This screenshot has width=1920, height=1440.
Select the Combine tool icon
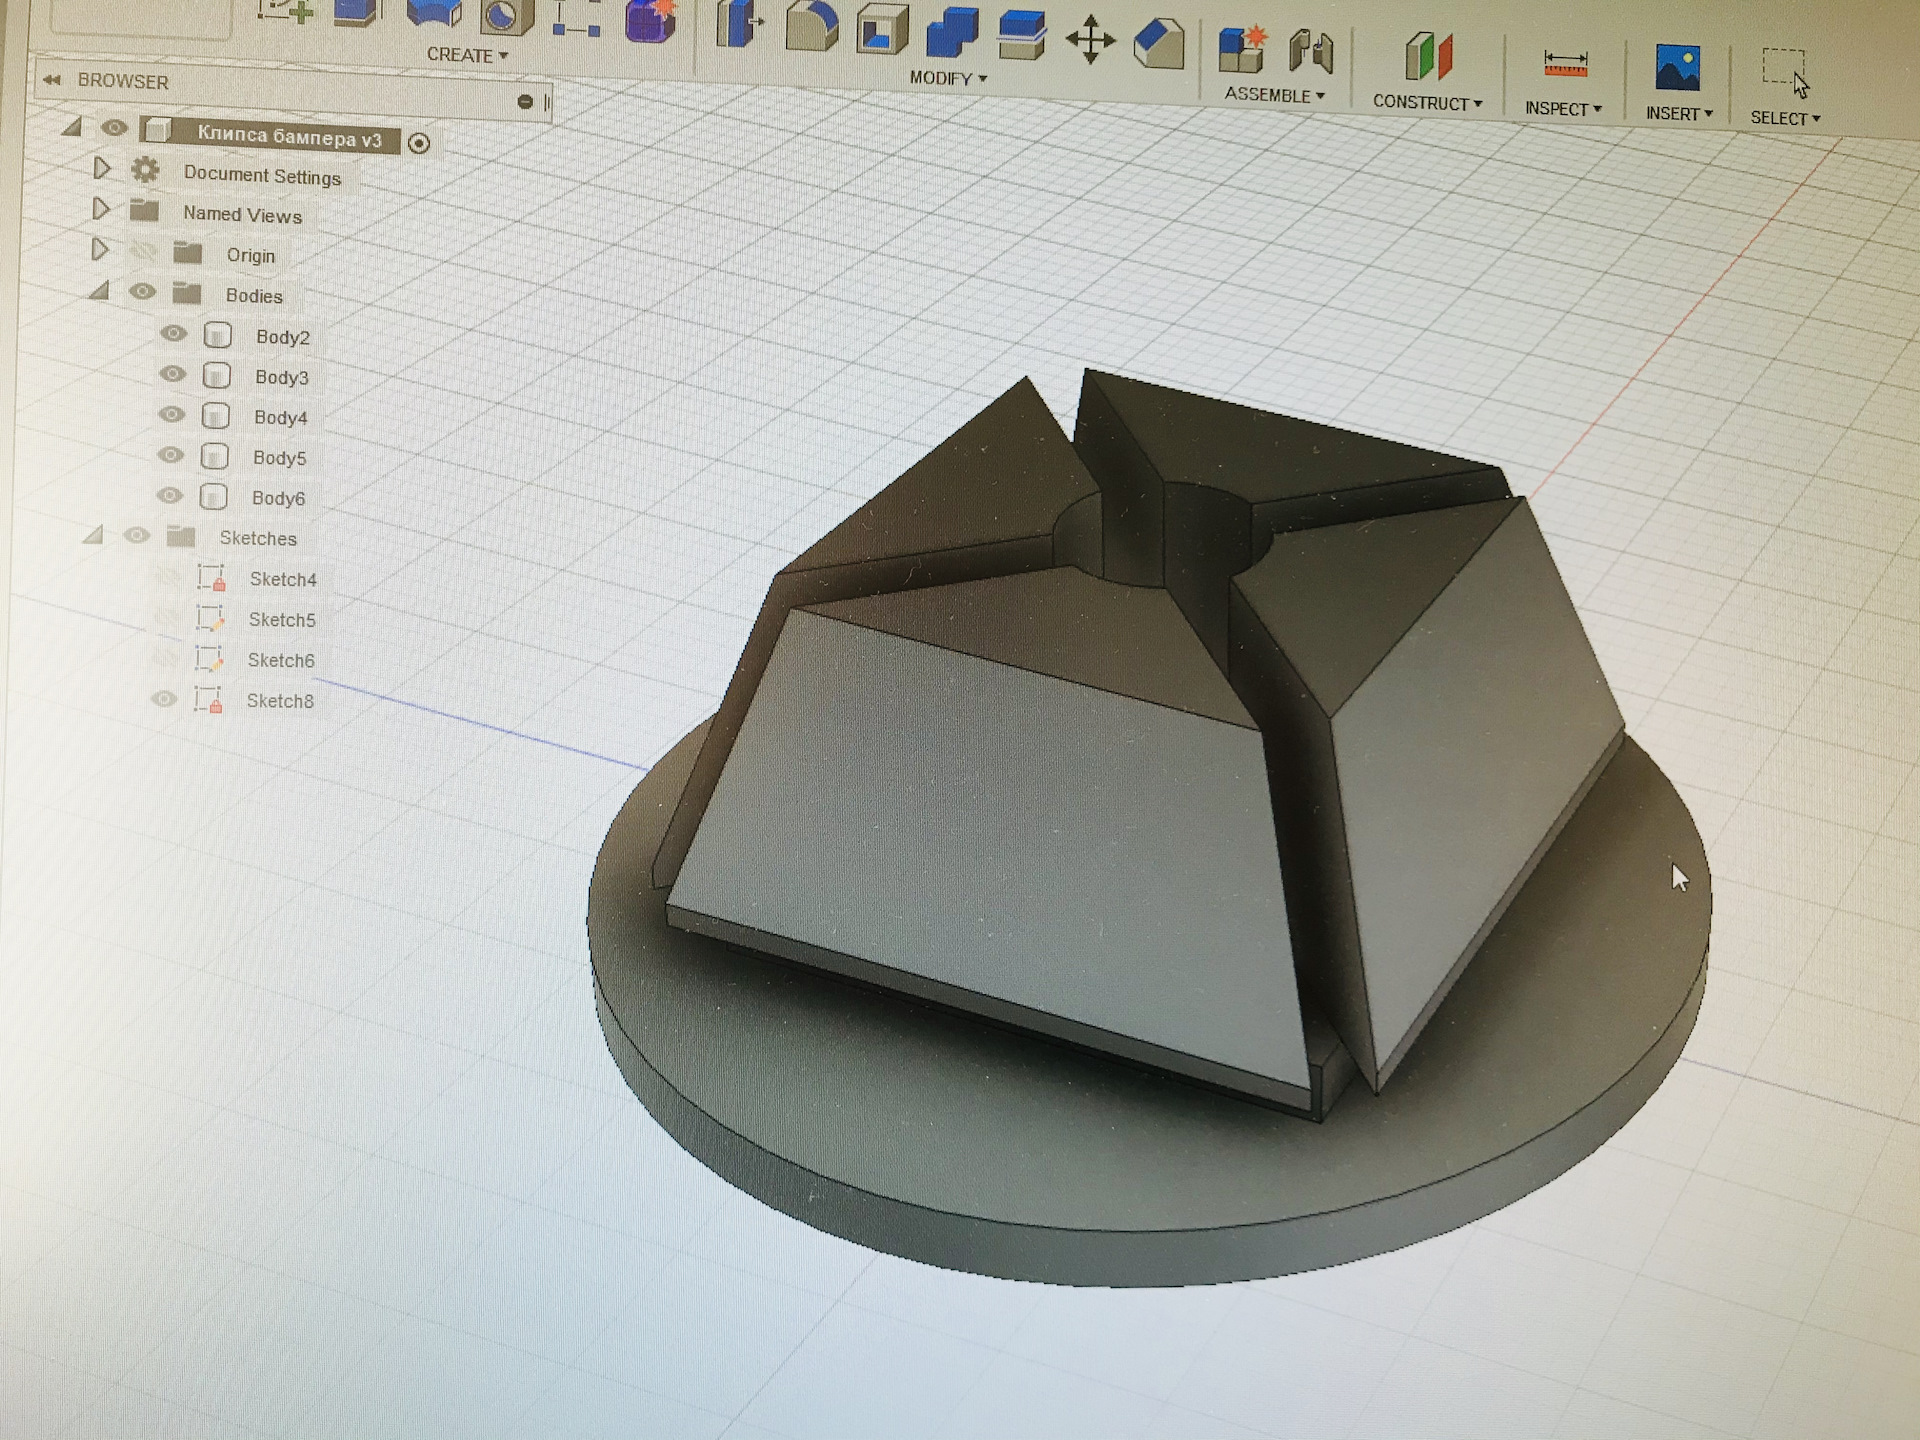pos(951,32)
